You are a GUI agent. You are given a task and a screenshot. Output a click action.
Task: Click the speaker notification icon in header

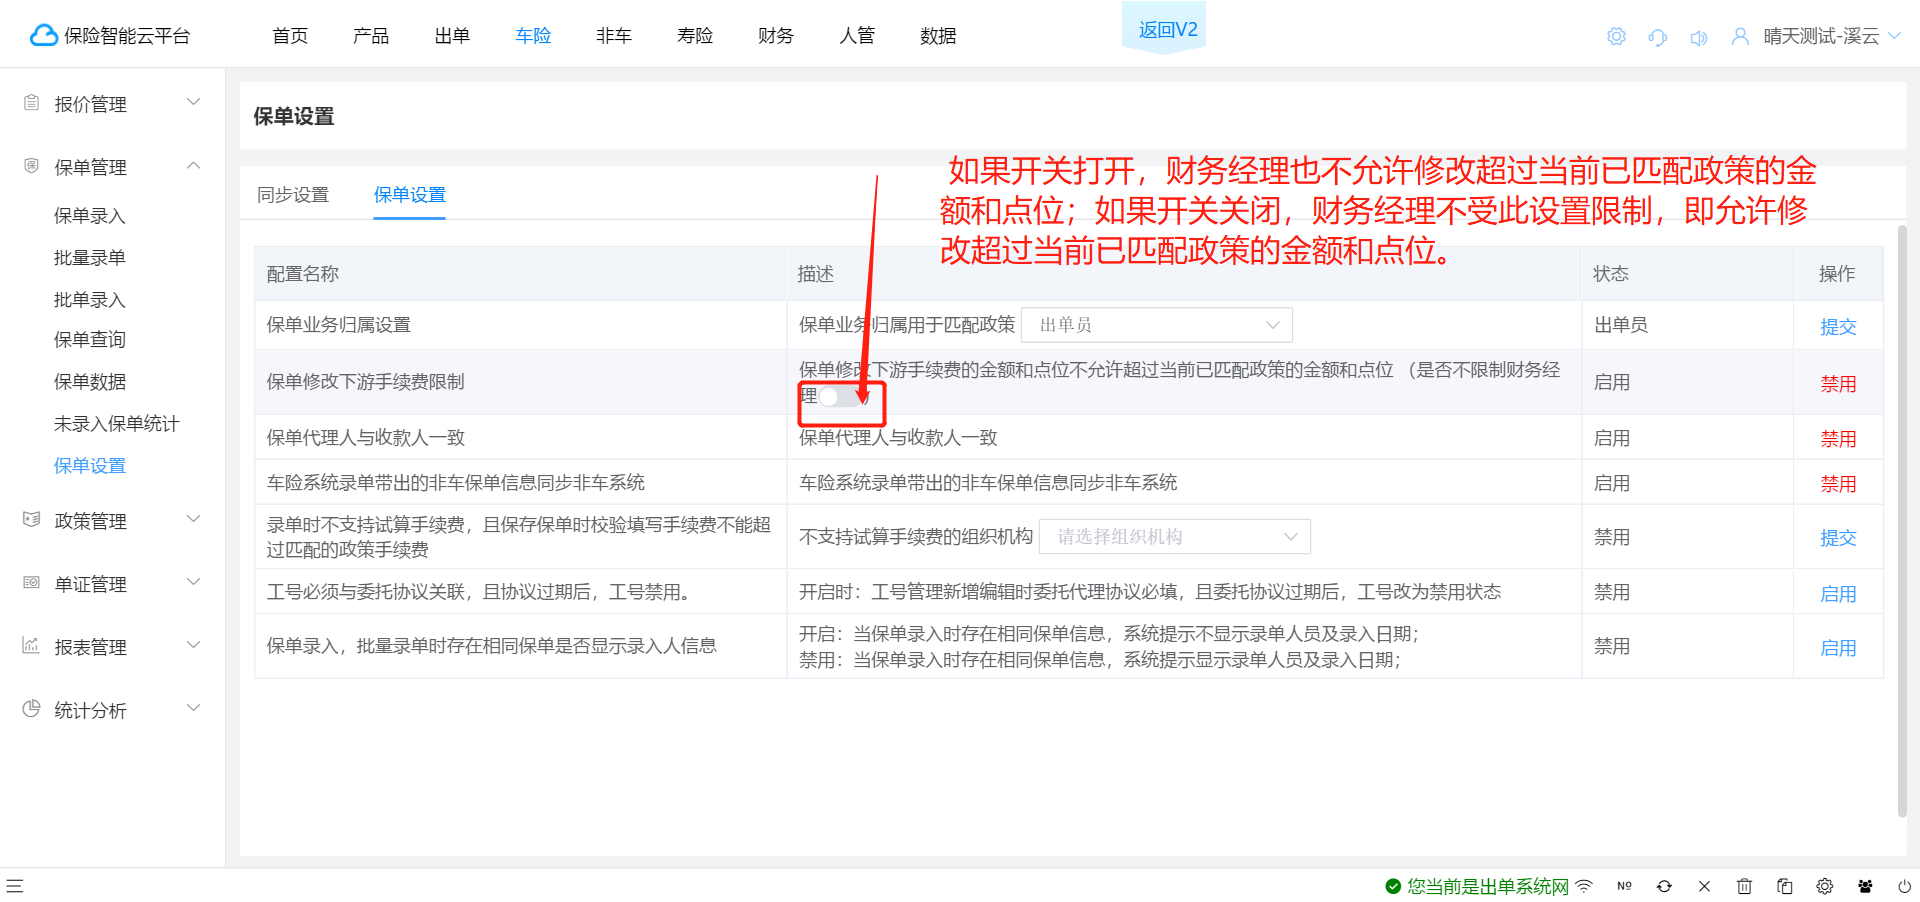(x=1698, y=38)
